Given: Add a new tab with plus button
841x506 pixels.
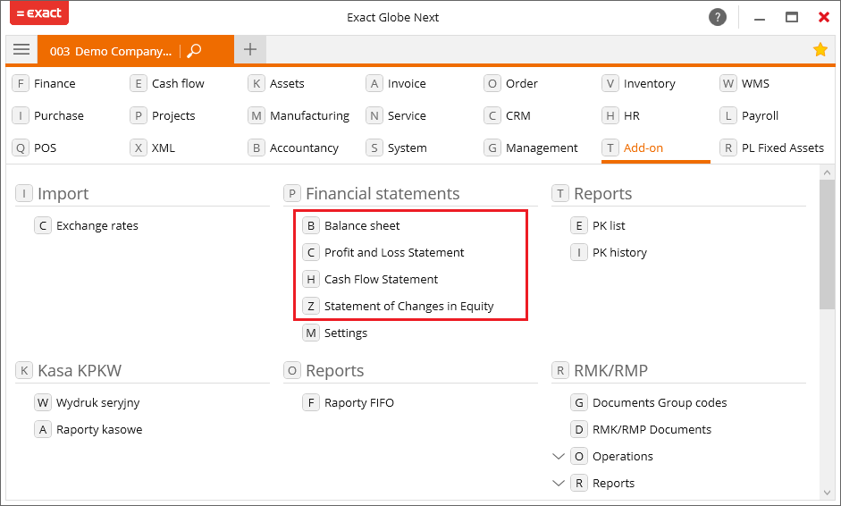Looking at the screenshot, I should click(x=250, y=50).
